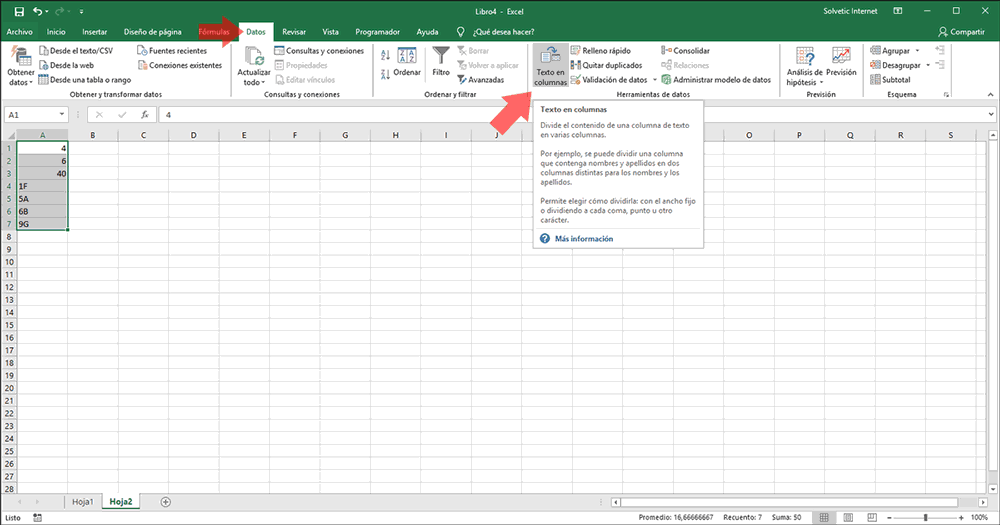1000x525 pixels.
Task: Click Quitar duplicados in Herramientas de datos
Action: (604, 65)
